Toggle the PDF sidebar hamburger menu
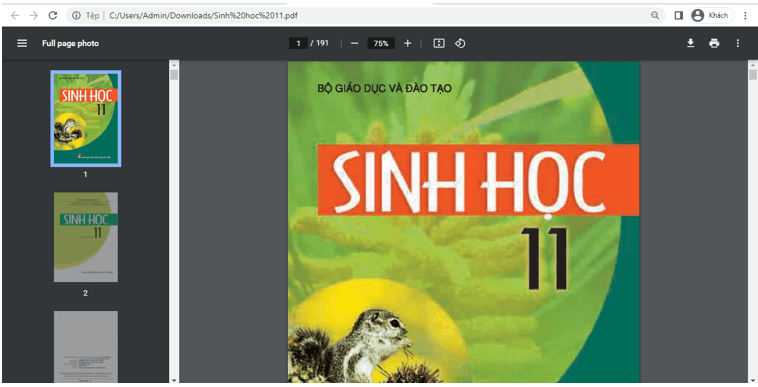 pyautogui.click(x=22, y=43)
